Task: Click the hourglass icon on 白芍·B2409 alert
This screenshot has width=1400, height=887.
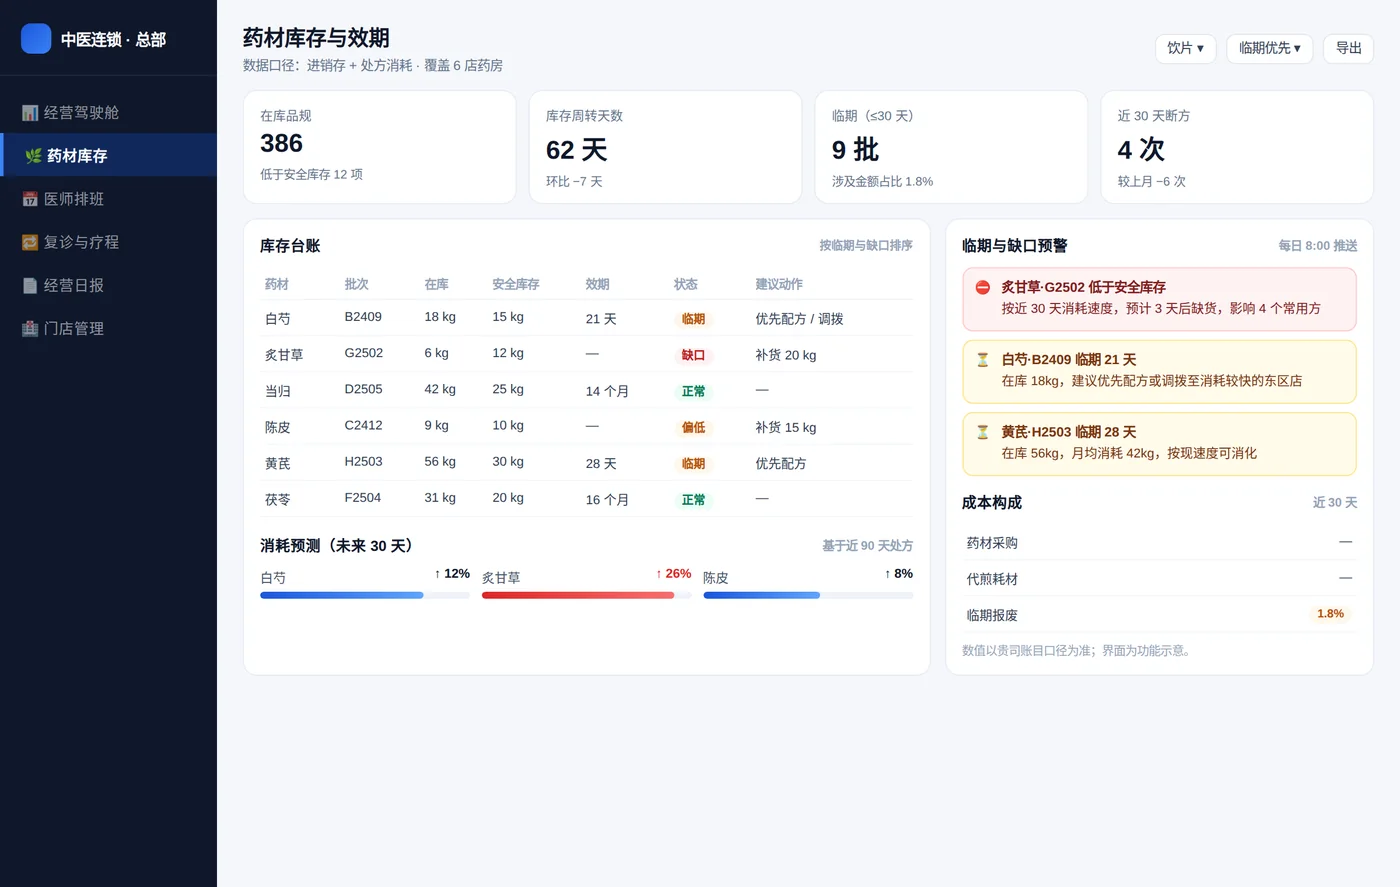Action: (x=983, y=360)
